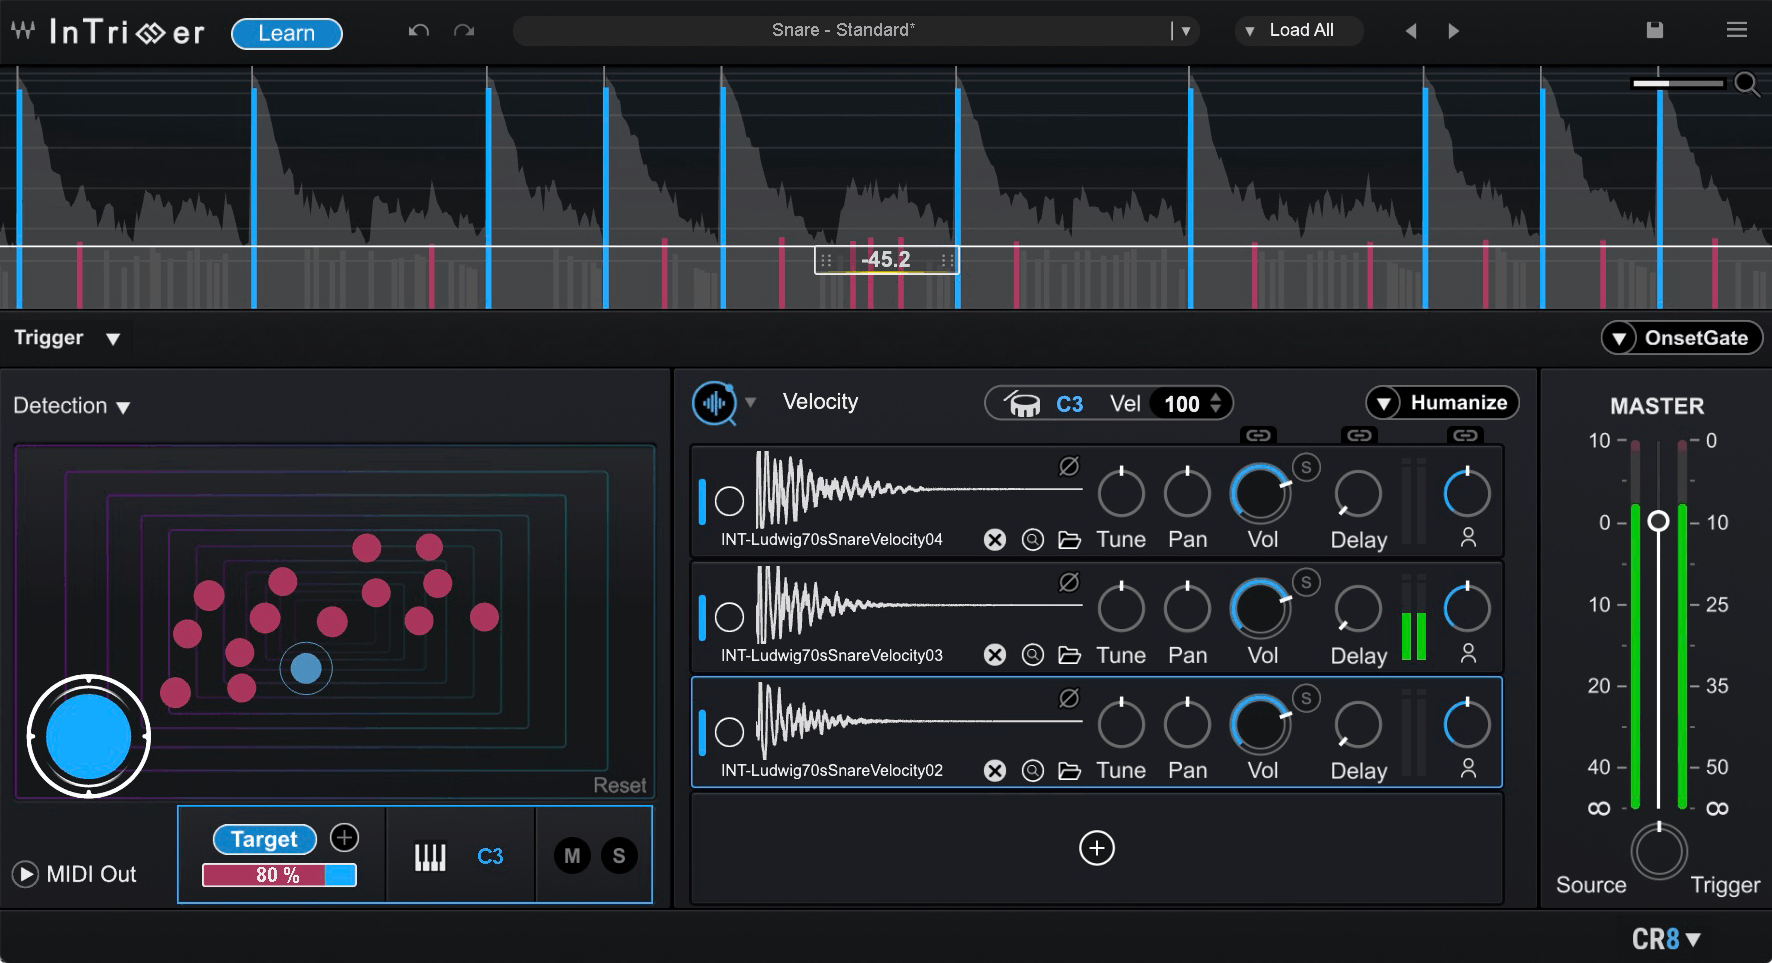The image size is (1772, 963).
Task: Open the hamburger menu
Action: point(1737,29)
